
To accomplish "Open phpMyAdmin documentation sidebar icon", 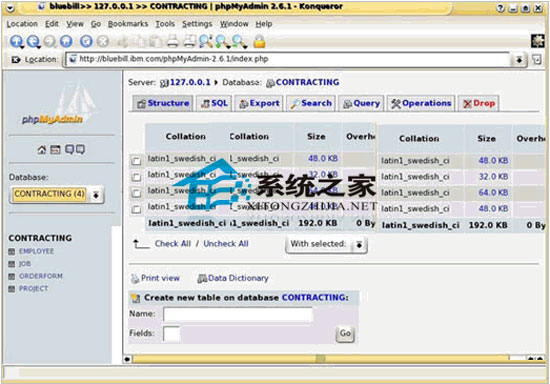I will [69, 150].
